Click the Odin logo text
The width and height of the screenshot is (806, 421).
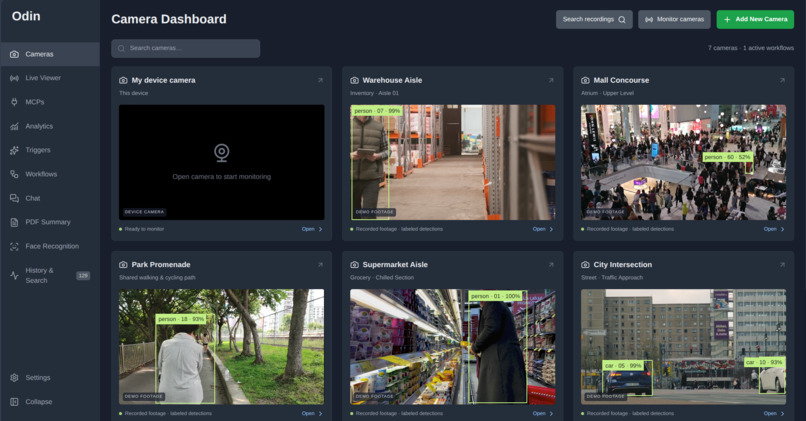[26, 16]
